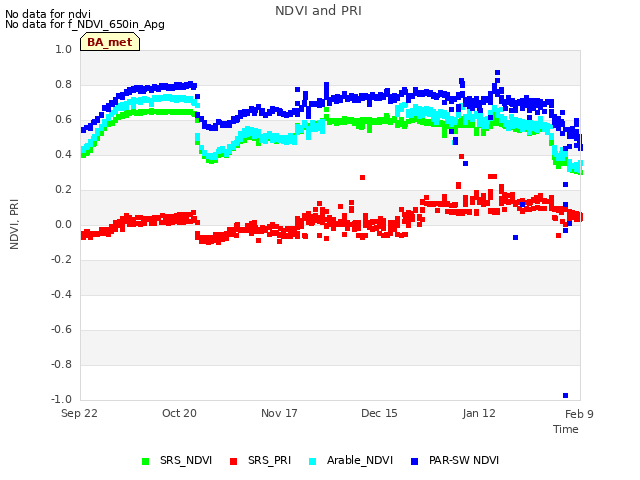This screenshot has width=640, height=480.
Task: Click the isolated red point near 0.27 in December
Action: 362,178
